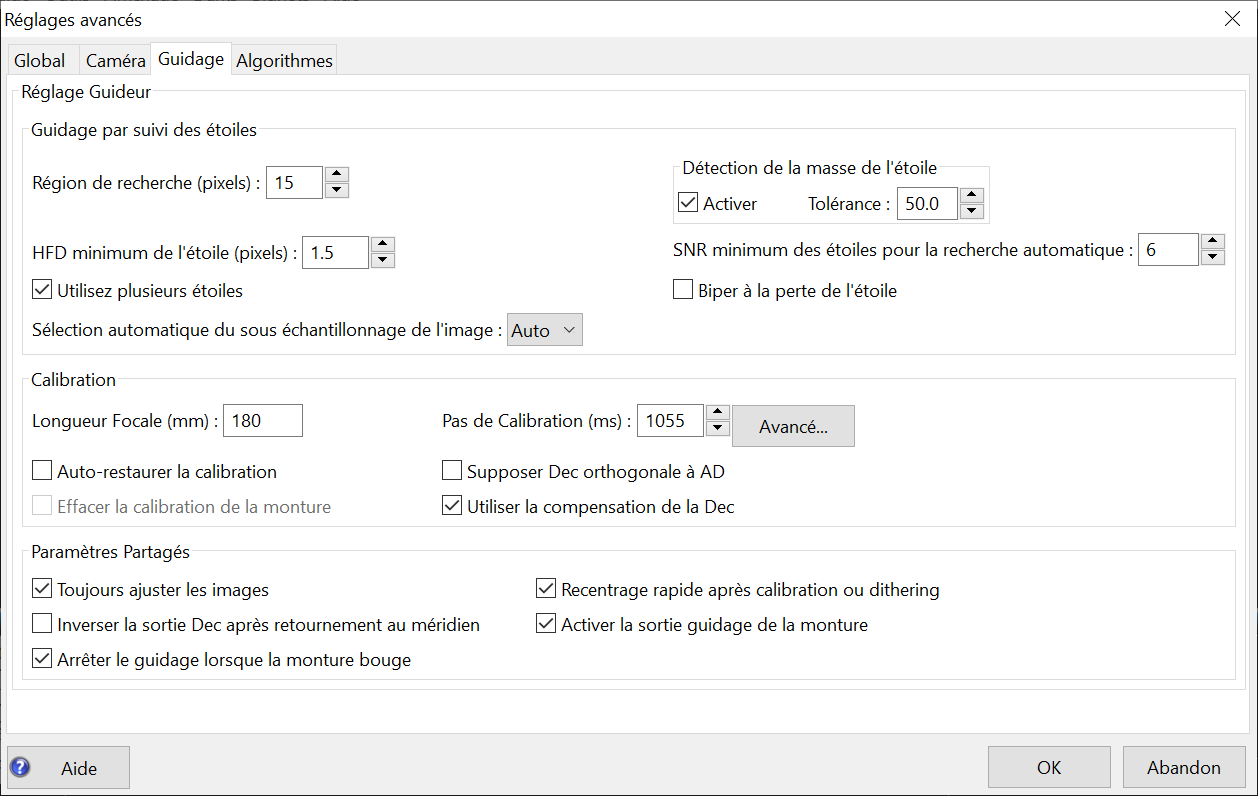Viewport: 1258px width, 796px height.
Task: Select the Global tab
Action: (x=40, y=60)
